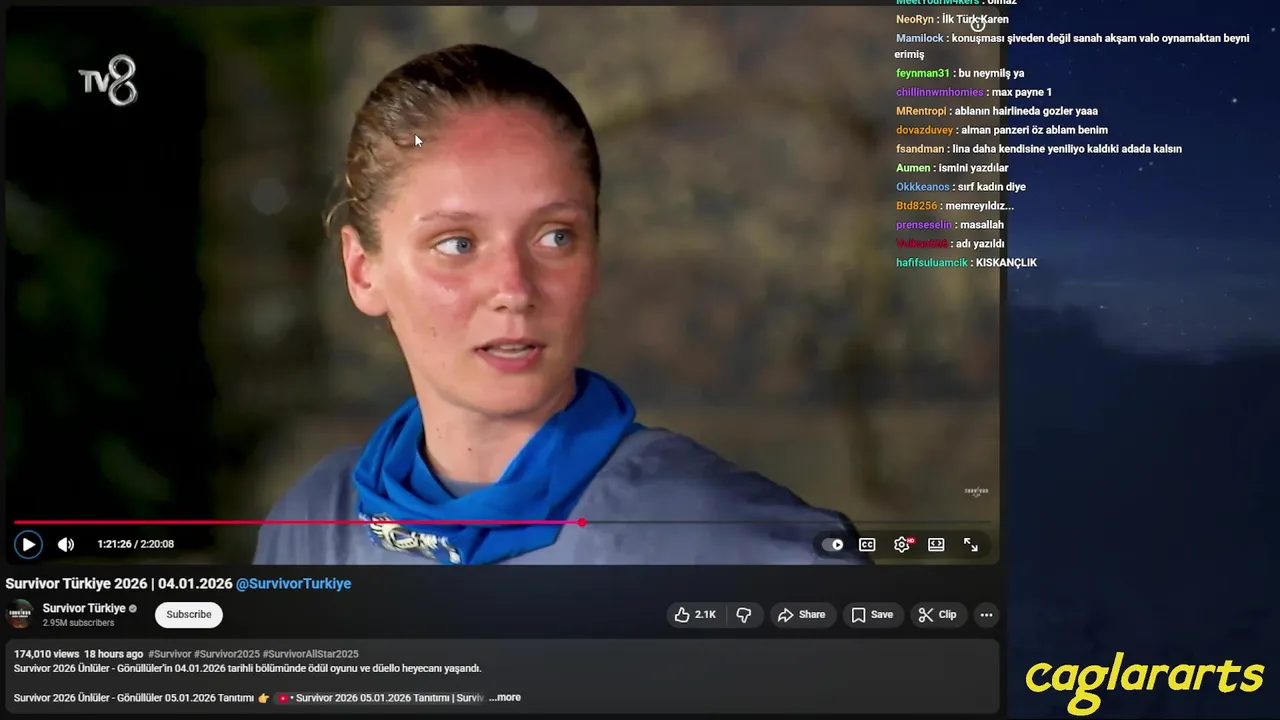This screenshot has height=720, width=1280.
Task: Mute the video volume
Action: click(66, 544)
